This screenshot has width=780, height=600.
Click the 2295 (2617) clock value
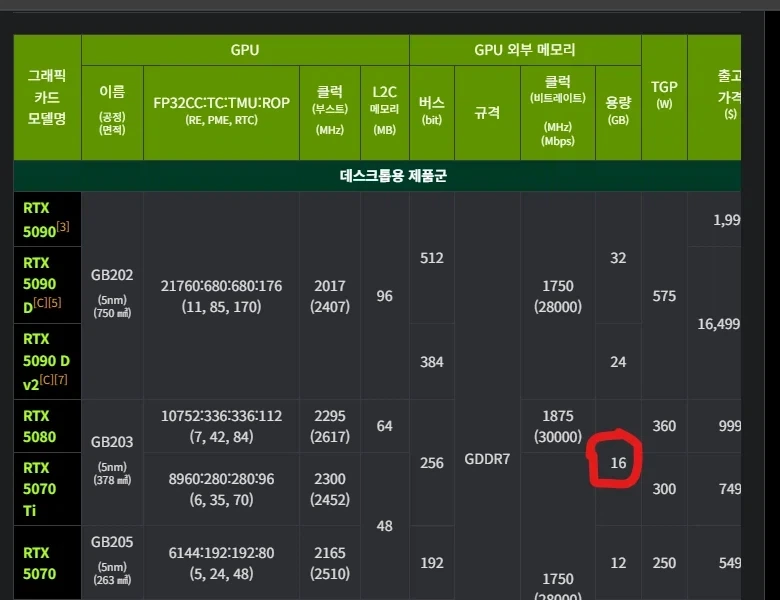(330, 426)
